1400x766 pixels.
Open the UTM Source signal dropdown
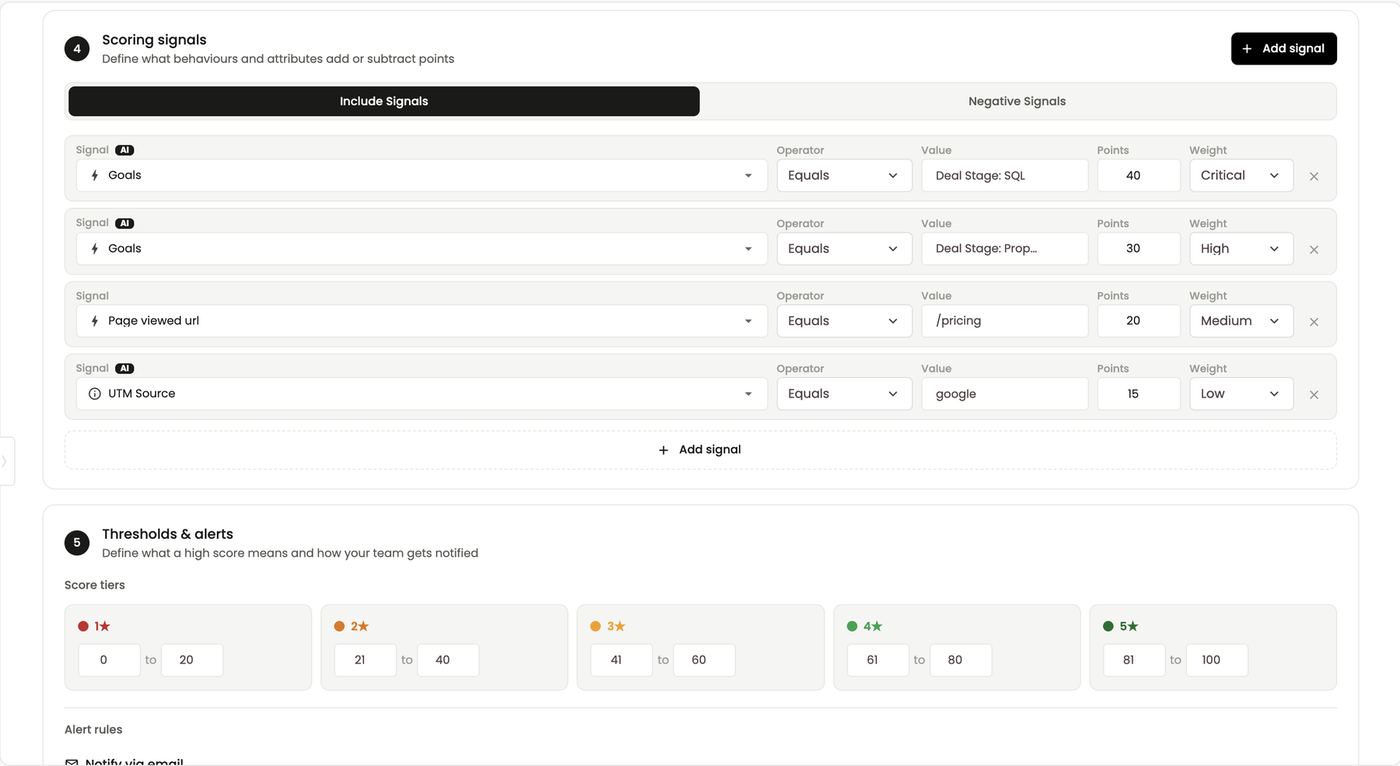[422, 394]
